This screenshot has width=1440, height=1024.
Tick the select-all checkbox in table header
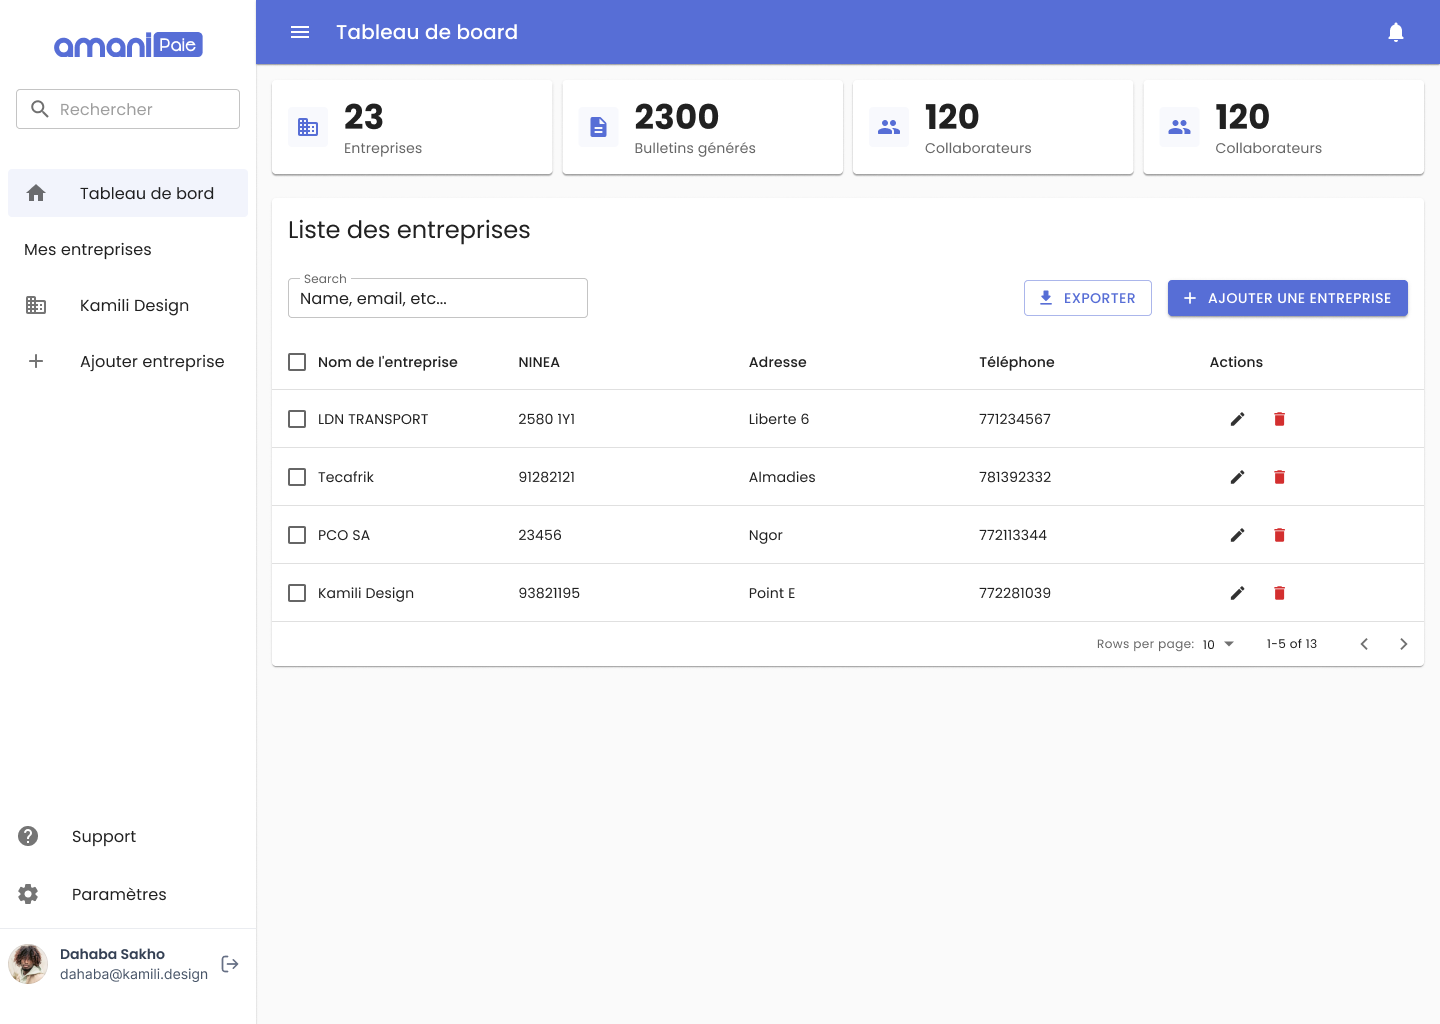(297, 362)
